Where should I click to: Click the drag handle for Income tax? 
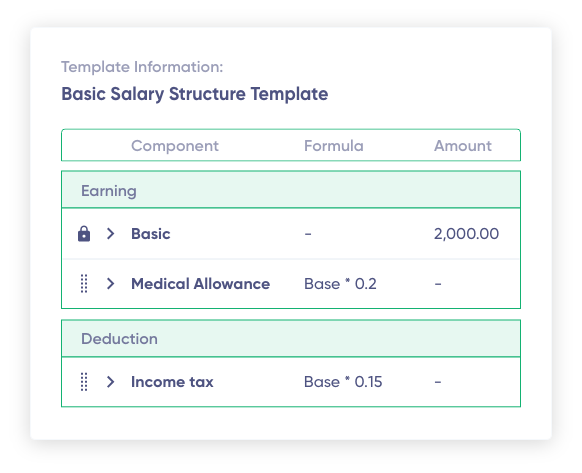pos(84,382)
